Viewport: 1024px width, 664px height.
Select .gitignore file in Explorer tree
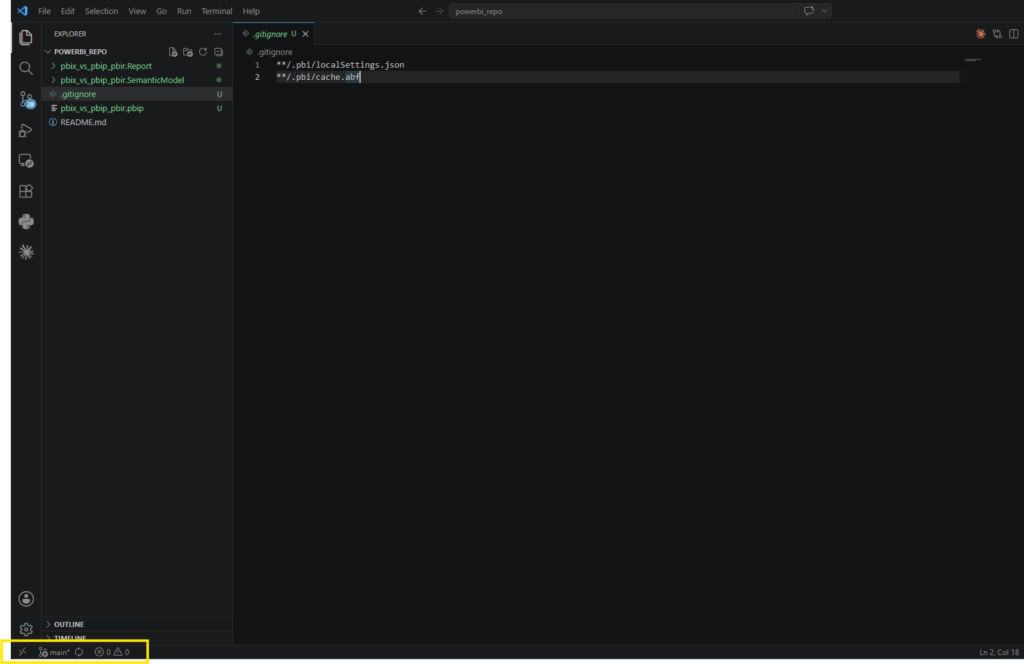point(137,94)
